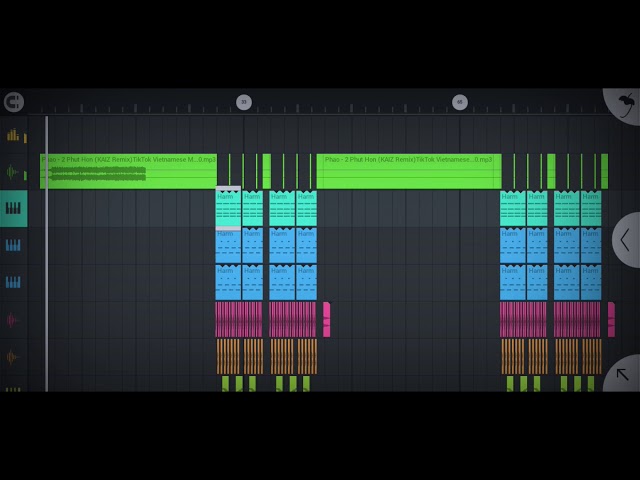Select audio clip ending with 'M...0.mp3'
This screenshot has height=480, width=640.
click(128, 171)
